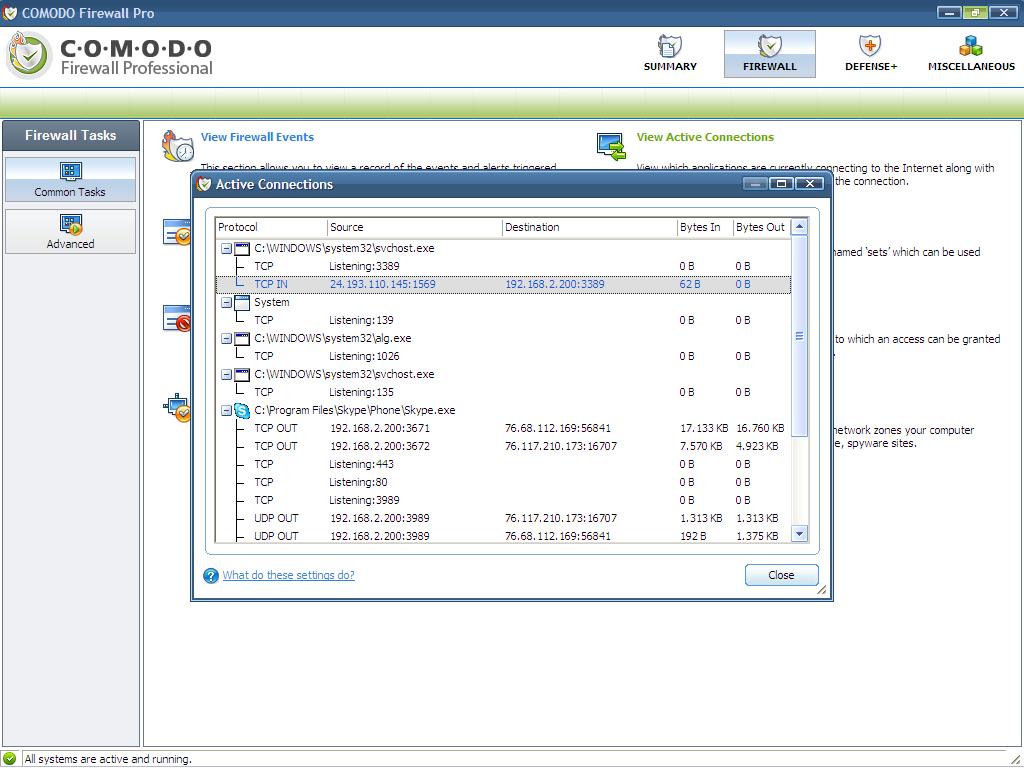Go to the Miscellaneous tab
This screenshot has width=1024, height=768.
(971, 54)
